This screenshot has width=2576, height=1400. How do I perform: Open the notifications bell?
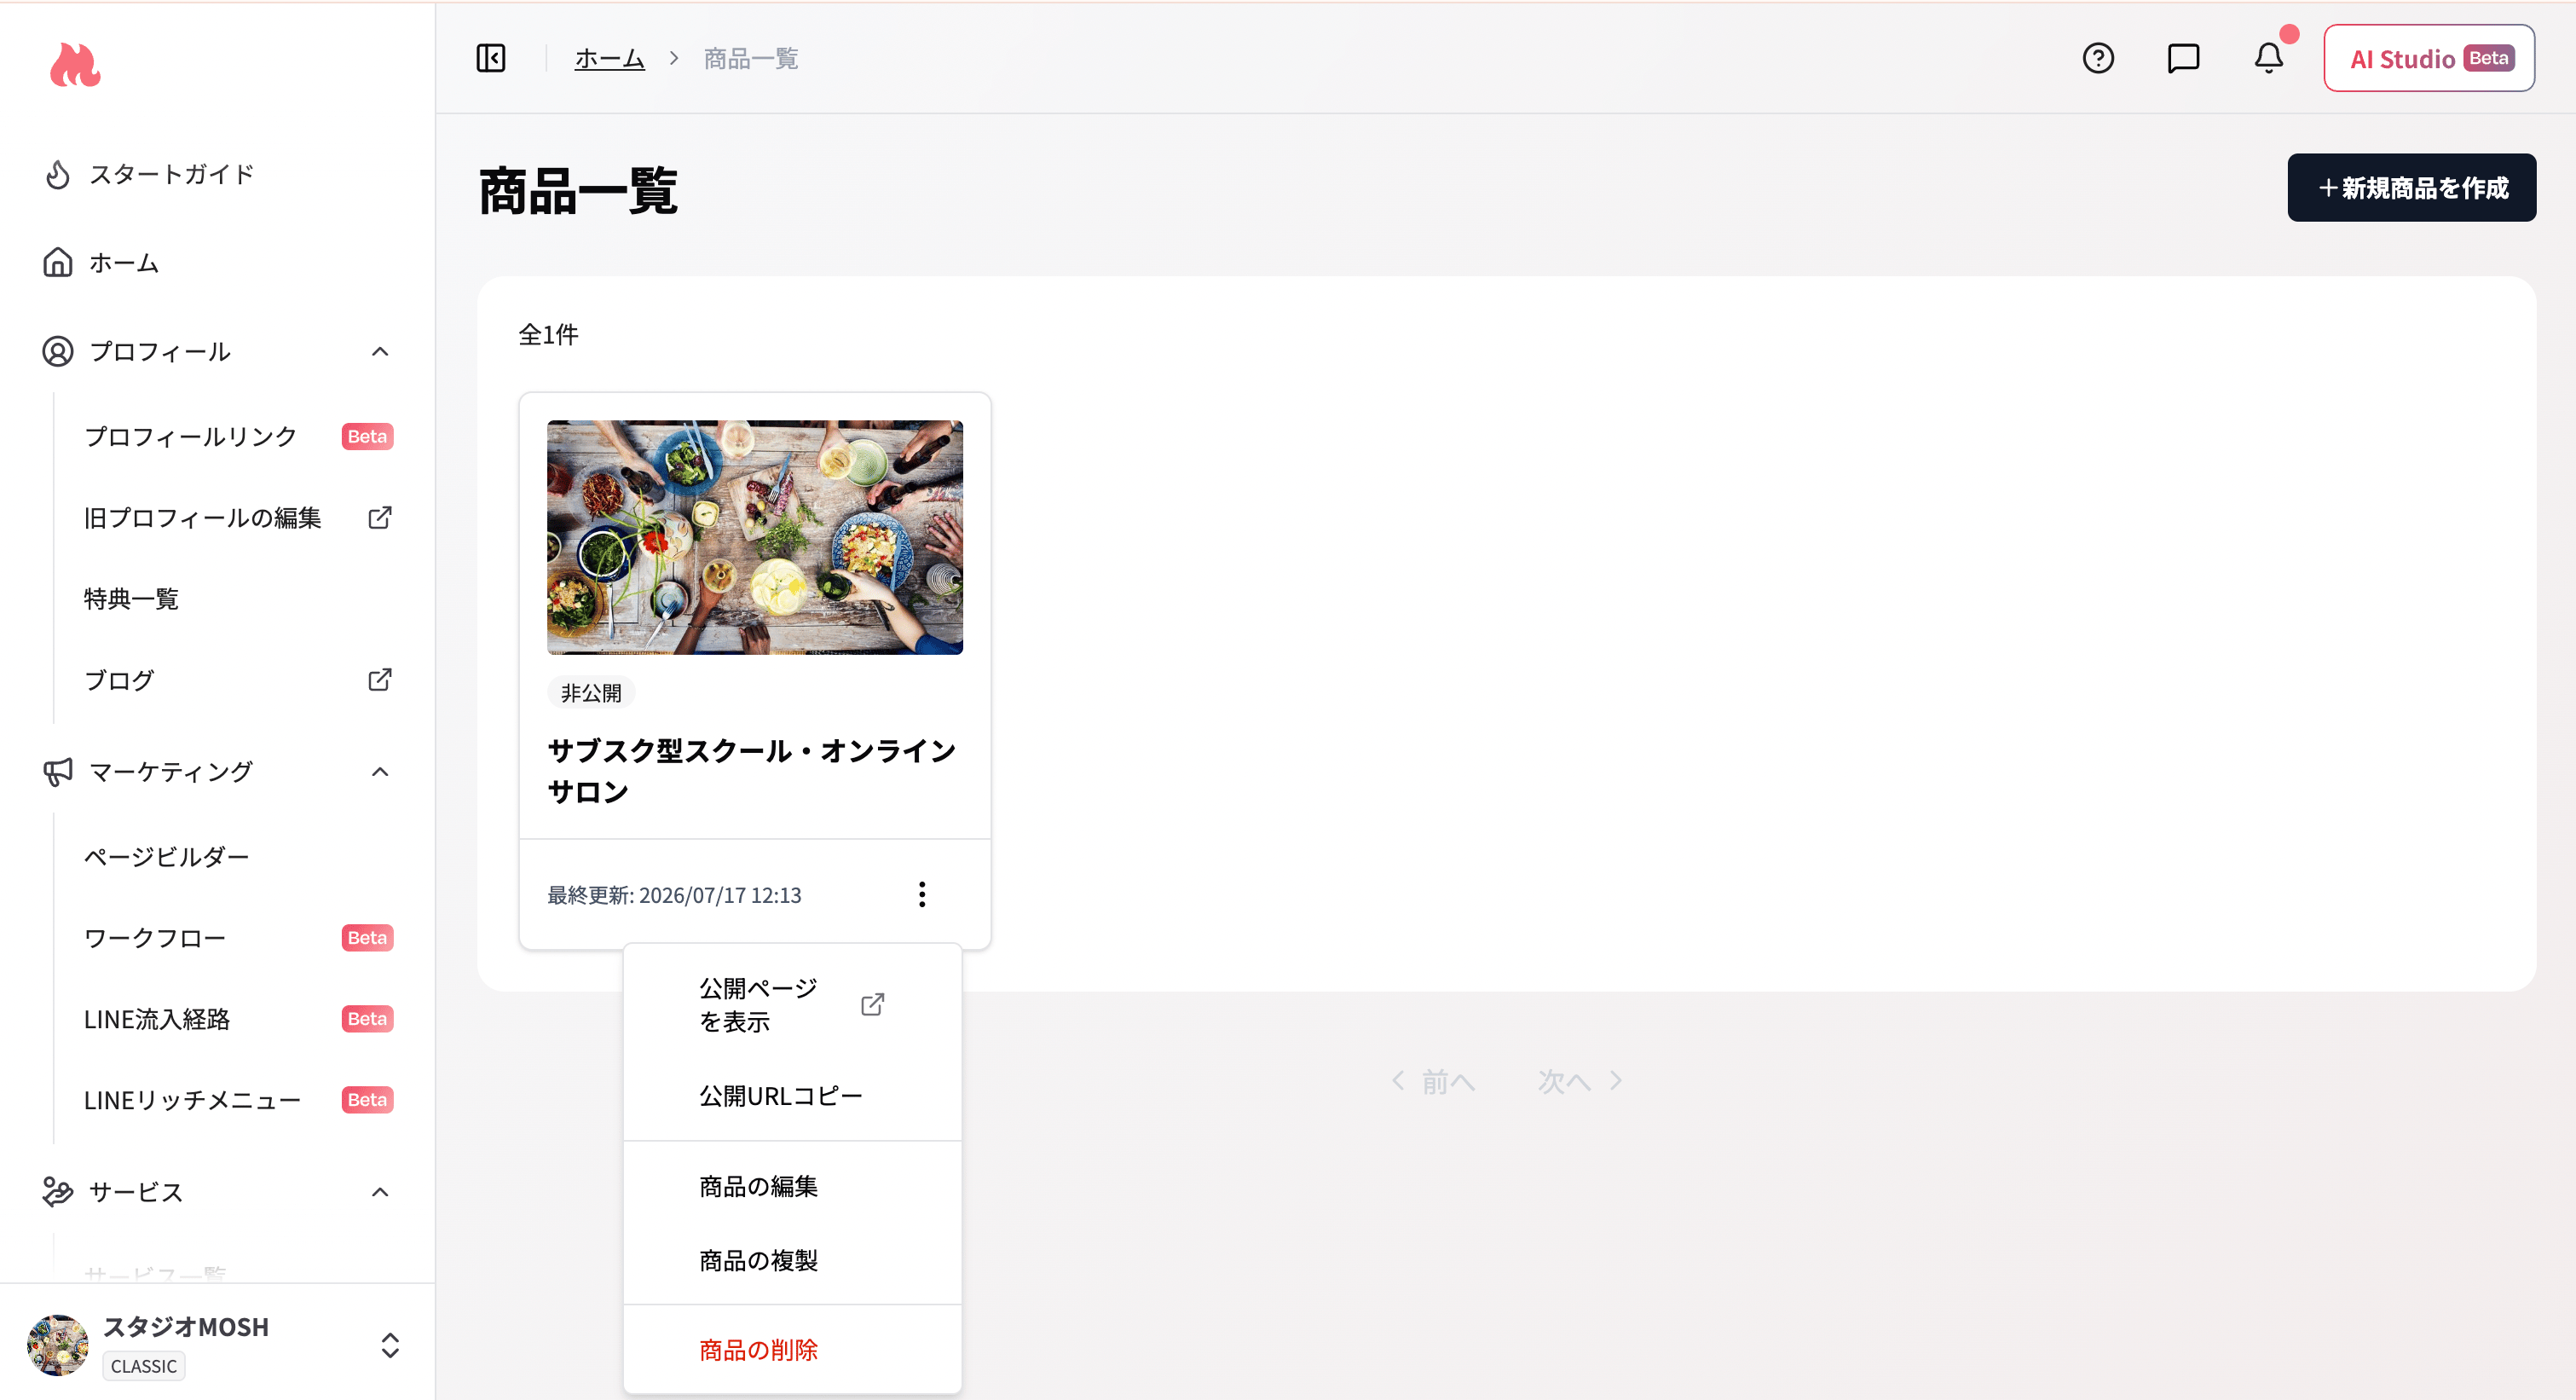2268,58
